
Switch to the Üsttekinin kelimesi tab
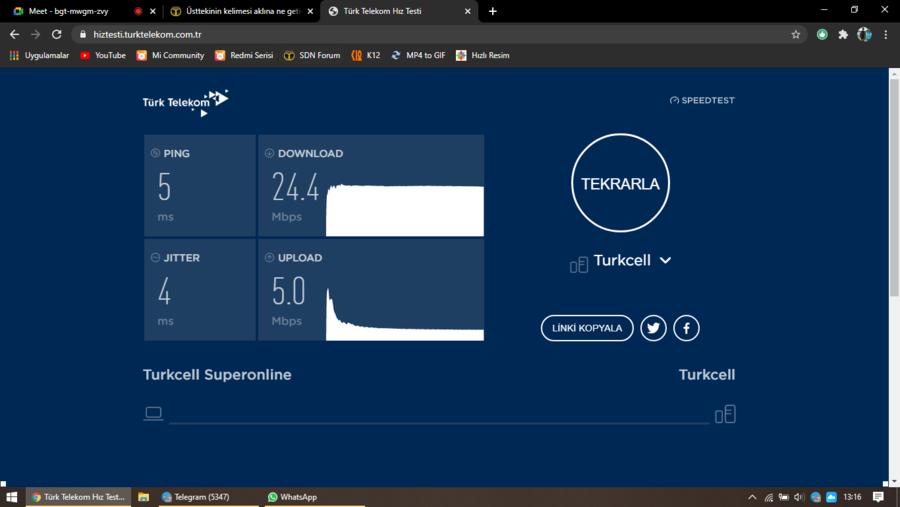click(x=243, y=11)
